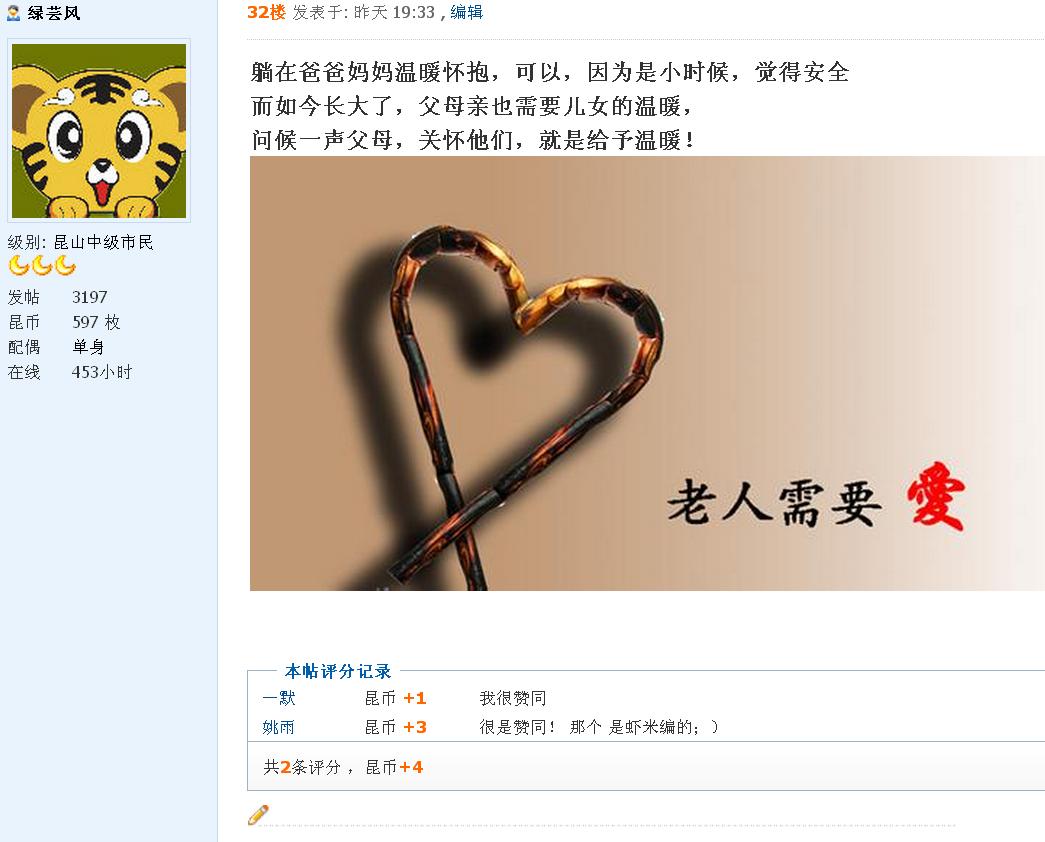Click the tiger avatar picture

click(99, 131)
